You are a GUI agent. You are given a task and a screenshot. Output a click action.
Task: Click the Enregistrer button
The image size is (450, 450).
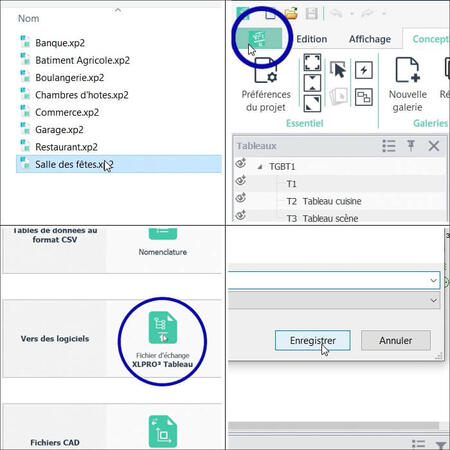click(x=313, y=340)
